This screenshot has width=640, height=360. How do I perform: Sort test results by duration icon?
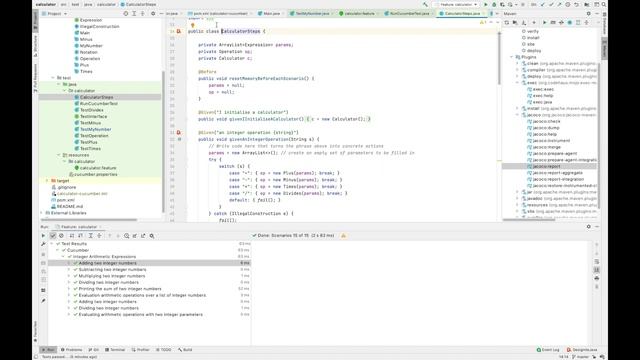pos(80,236)
